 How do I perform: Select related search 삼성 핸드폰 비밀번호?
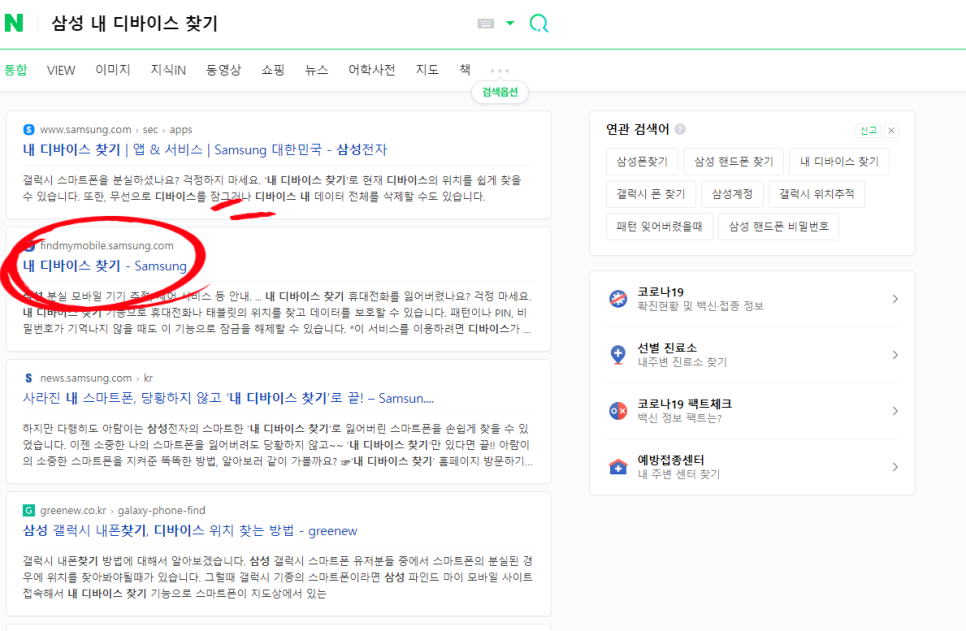pyautogui.click(x=778, y=227)
